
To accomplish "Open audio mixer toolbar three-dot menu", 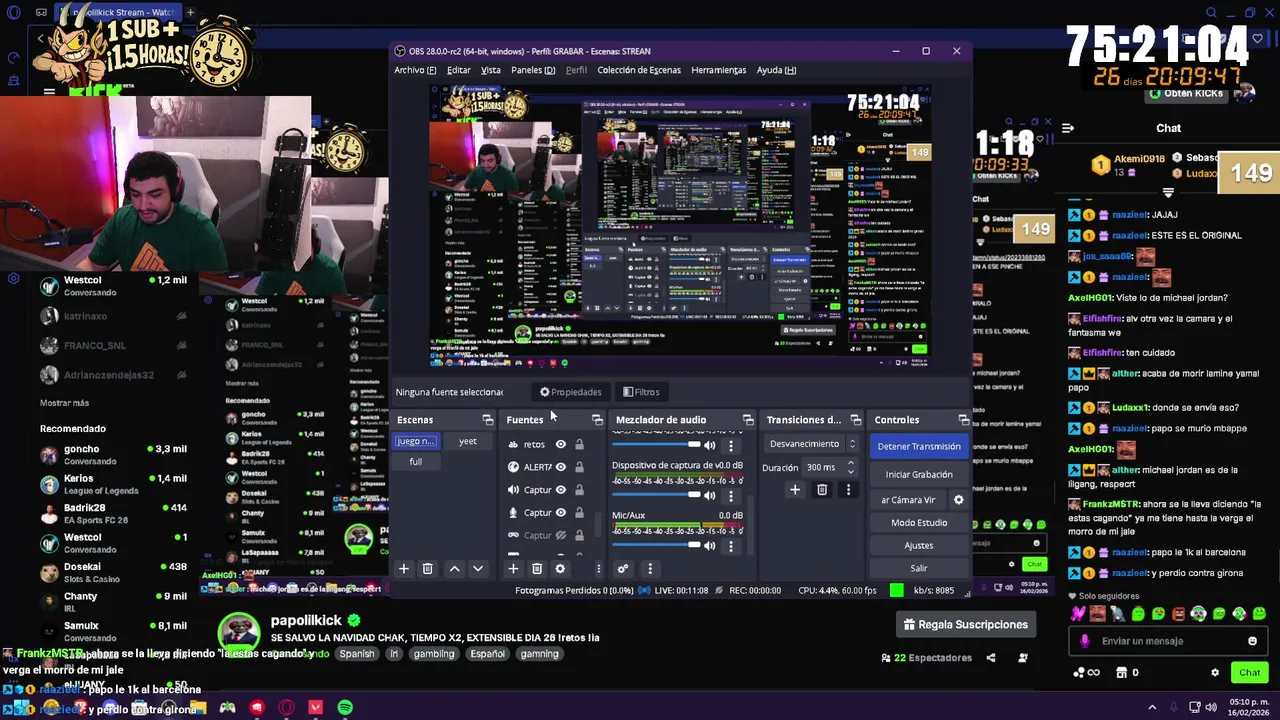I will [650, 569].
